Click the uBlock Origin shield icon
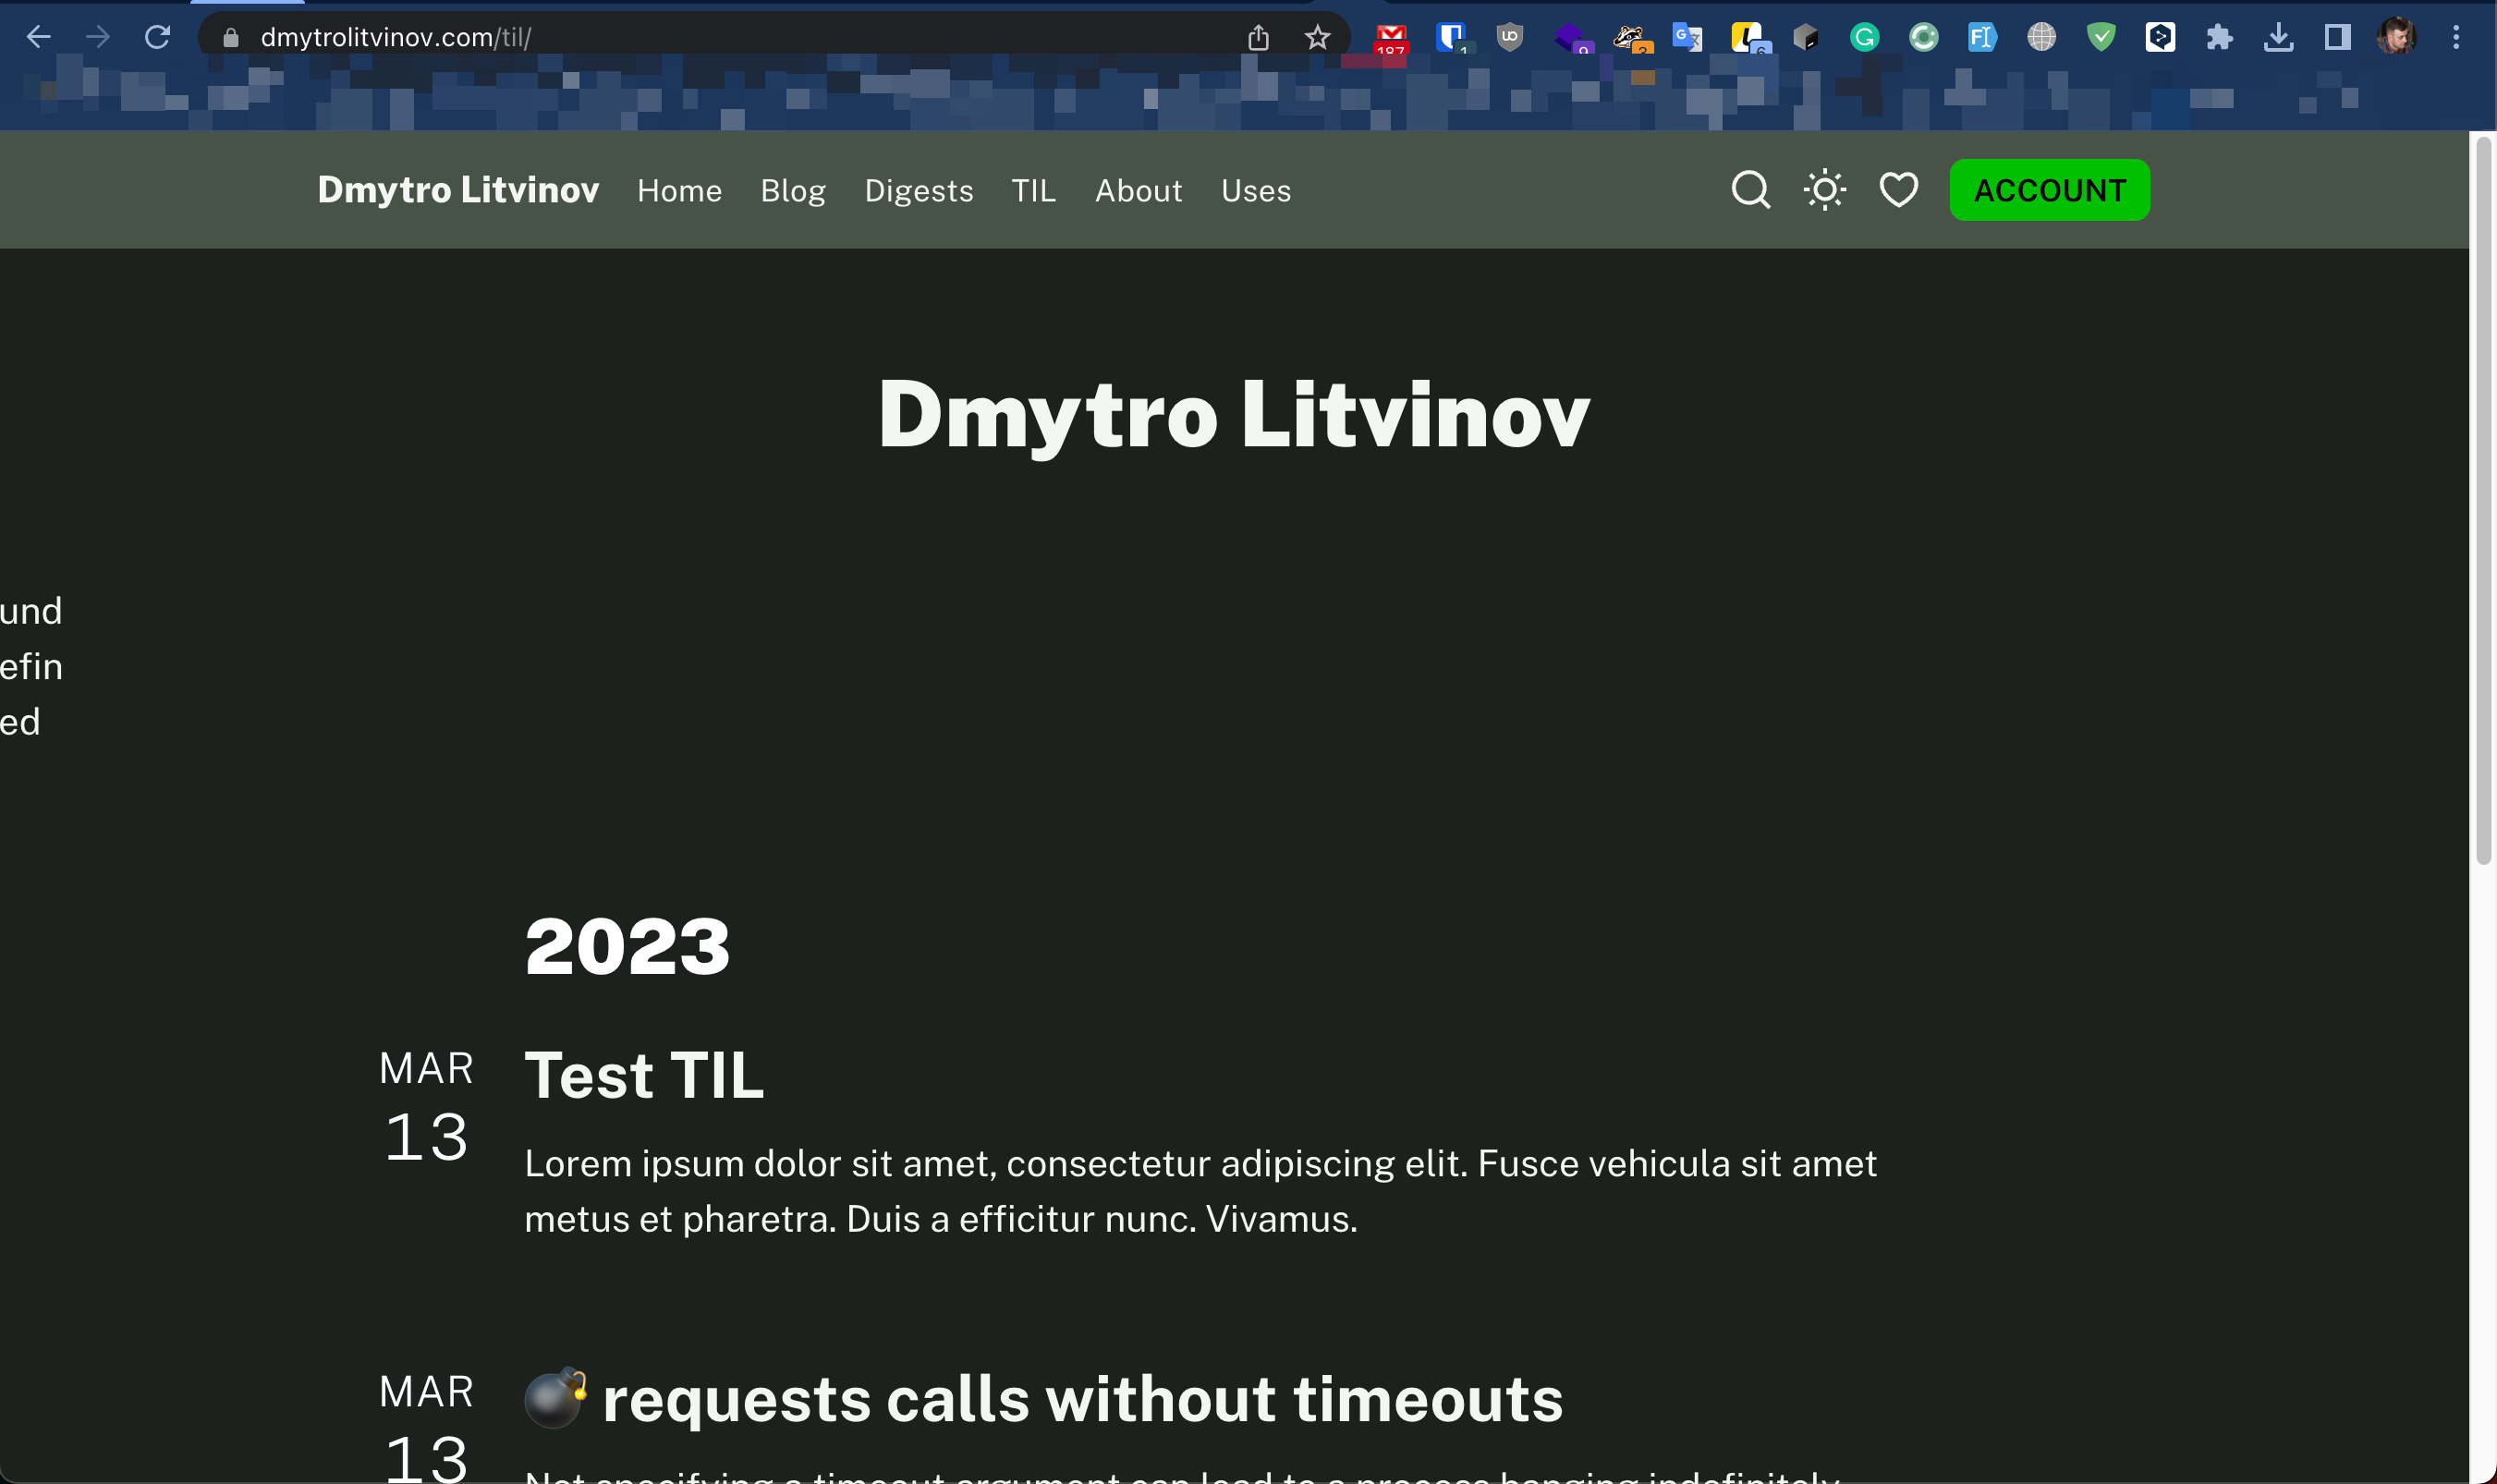 (1508, 37)
